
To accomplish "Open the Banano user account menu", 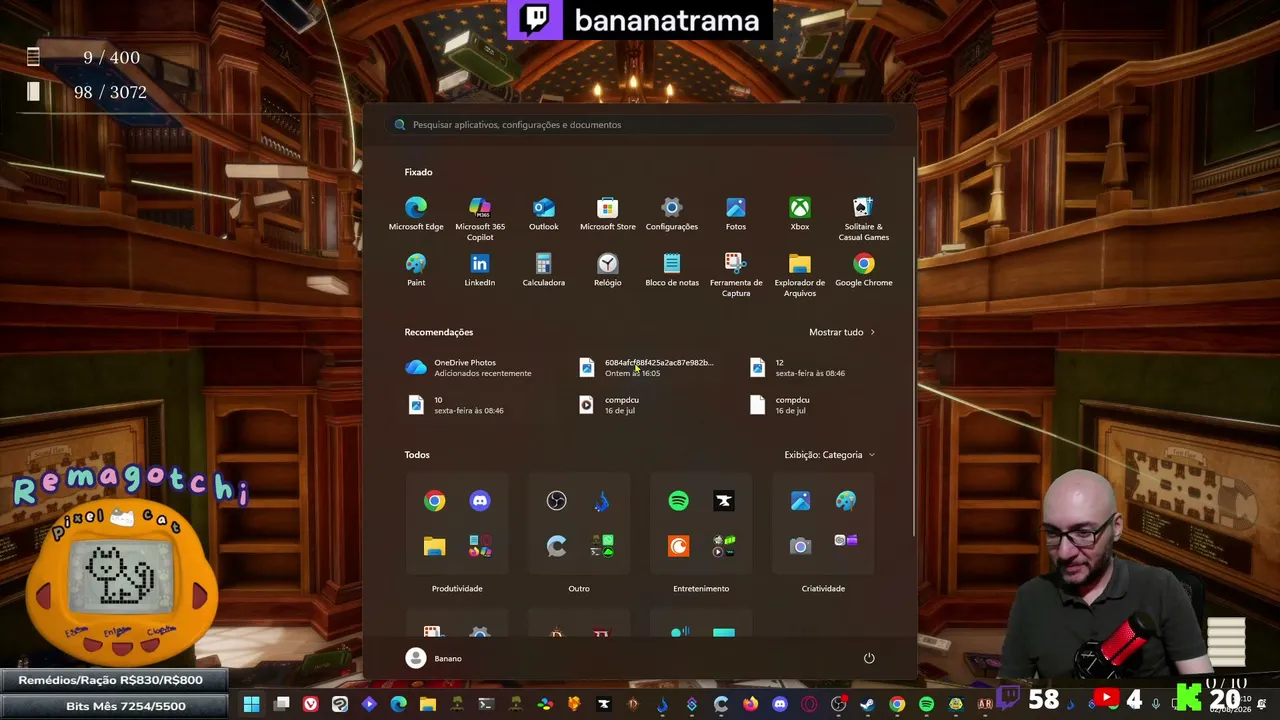I will (x=434, y=658).
